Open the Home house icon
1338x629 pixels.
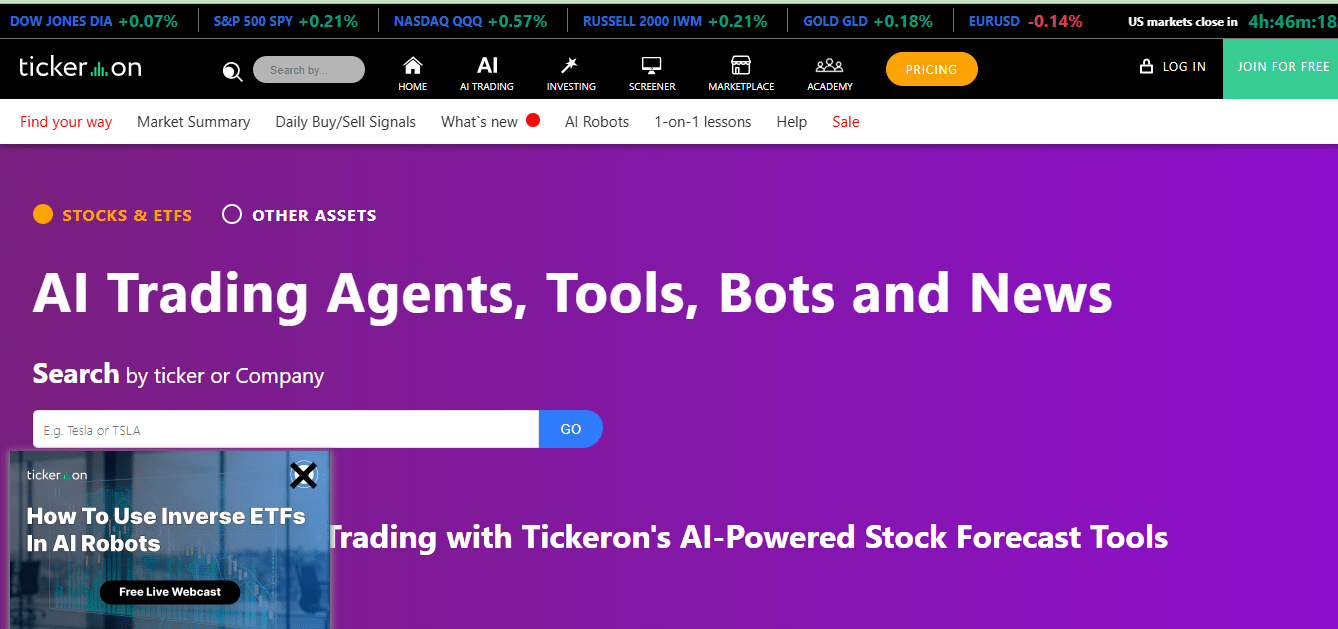pyautogui.click(x=412, y=66)
